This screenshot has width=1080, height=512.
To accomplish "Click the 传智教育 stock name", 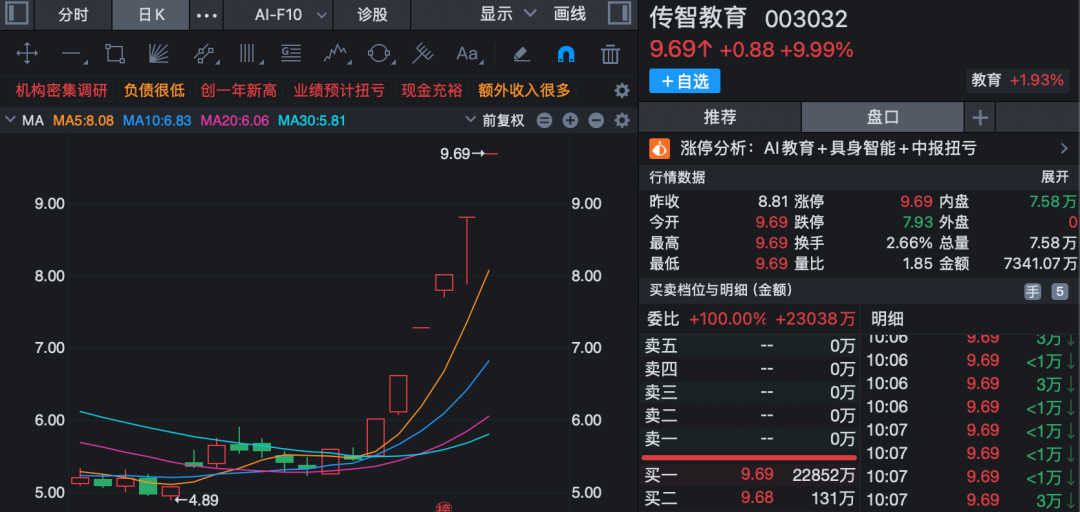I will coord(698,19).
